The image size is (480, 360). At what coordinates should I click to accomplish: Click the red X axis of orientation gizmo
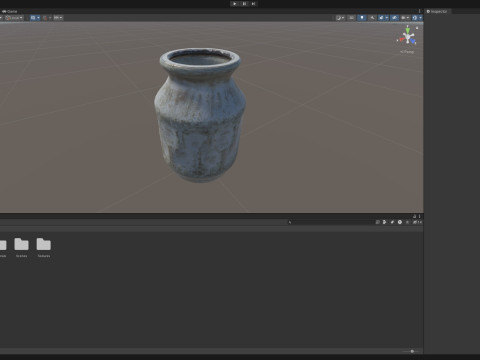coord(401,40)
